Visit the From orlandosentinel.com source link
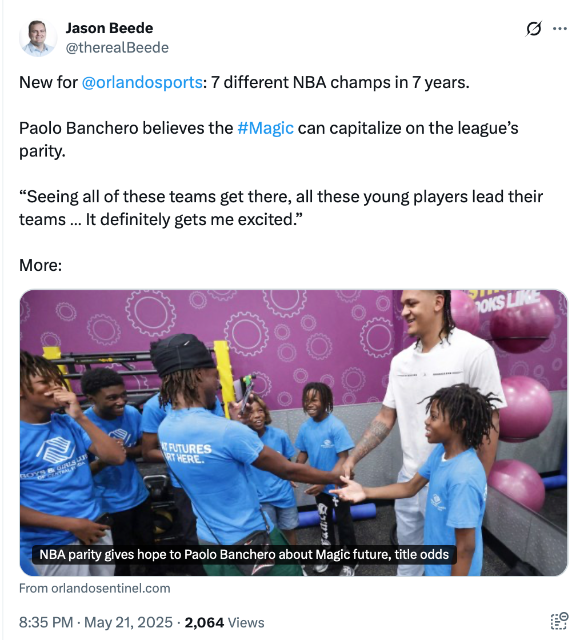 coord(95,589)
